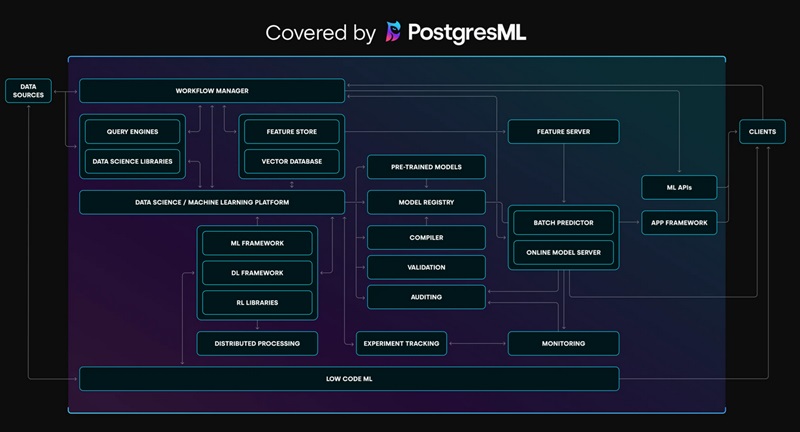Click the ML APIs box
The image size is (800, 432).
tap(679, 187)
